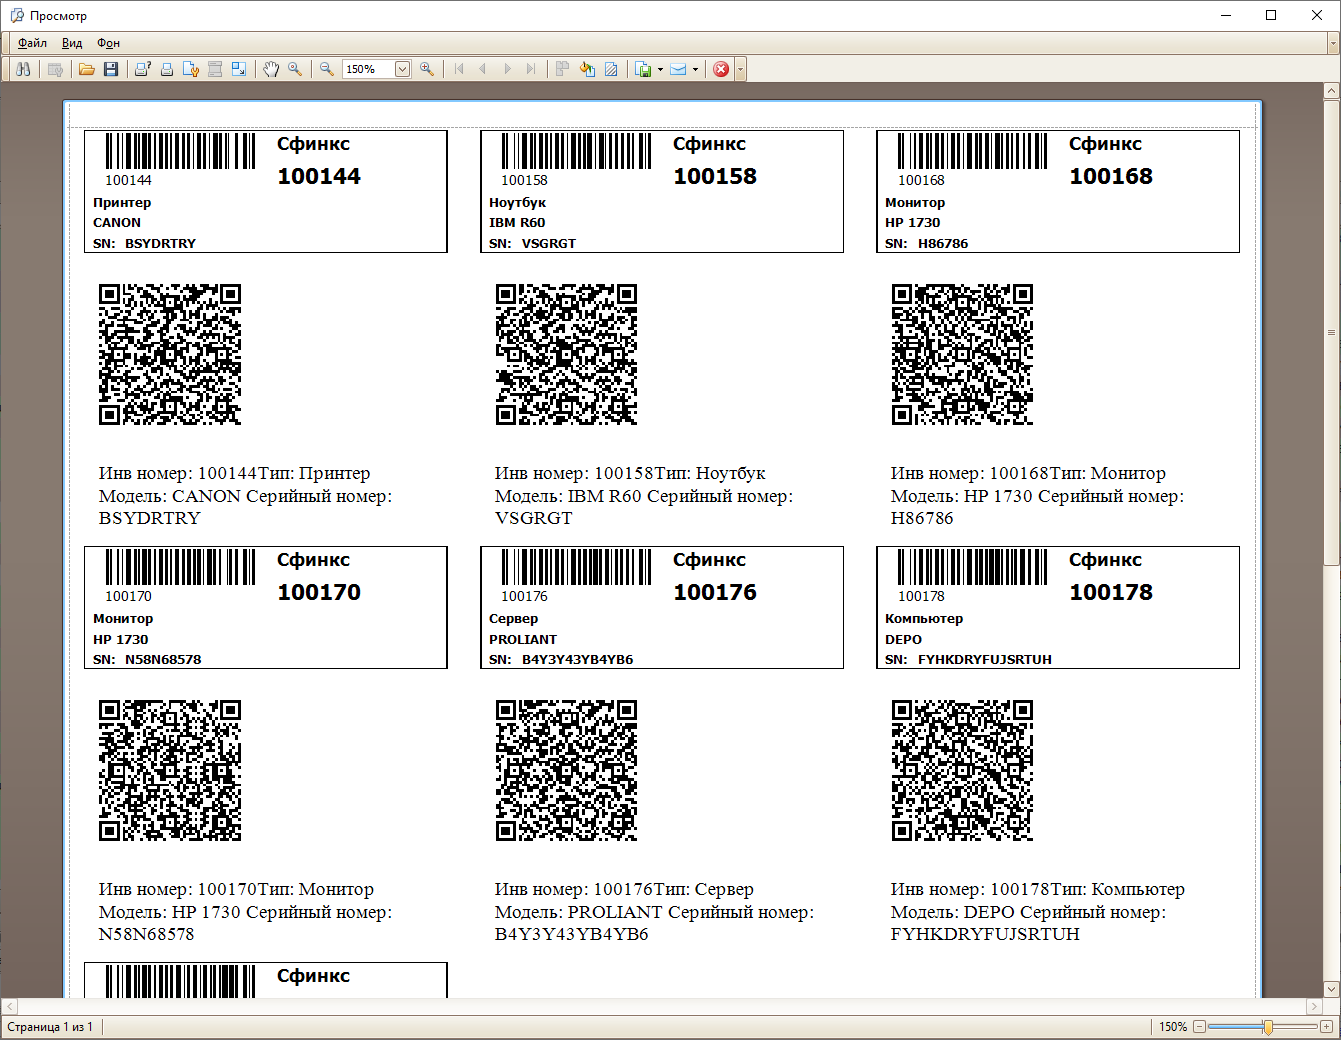Viewport: 1341px width, 1040px height.
Task: Click the Zoom In magnifier icon
Action: tap(427, 69)
